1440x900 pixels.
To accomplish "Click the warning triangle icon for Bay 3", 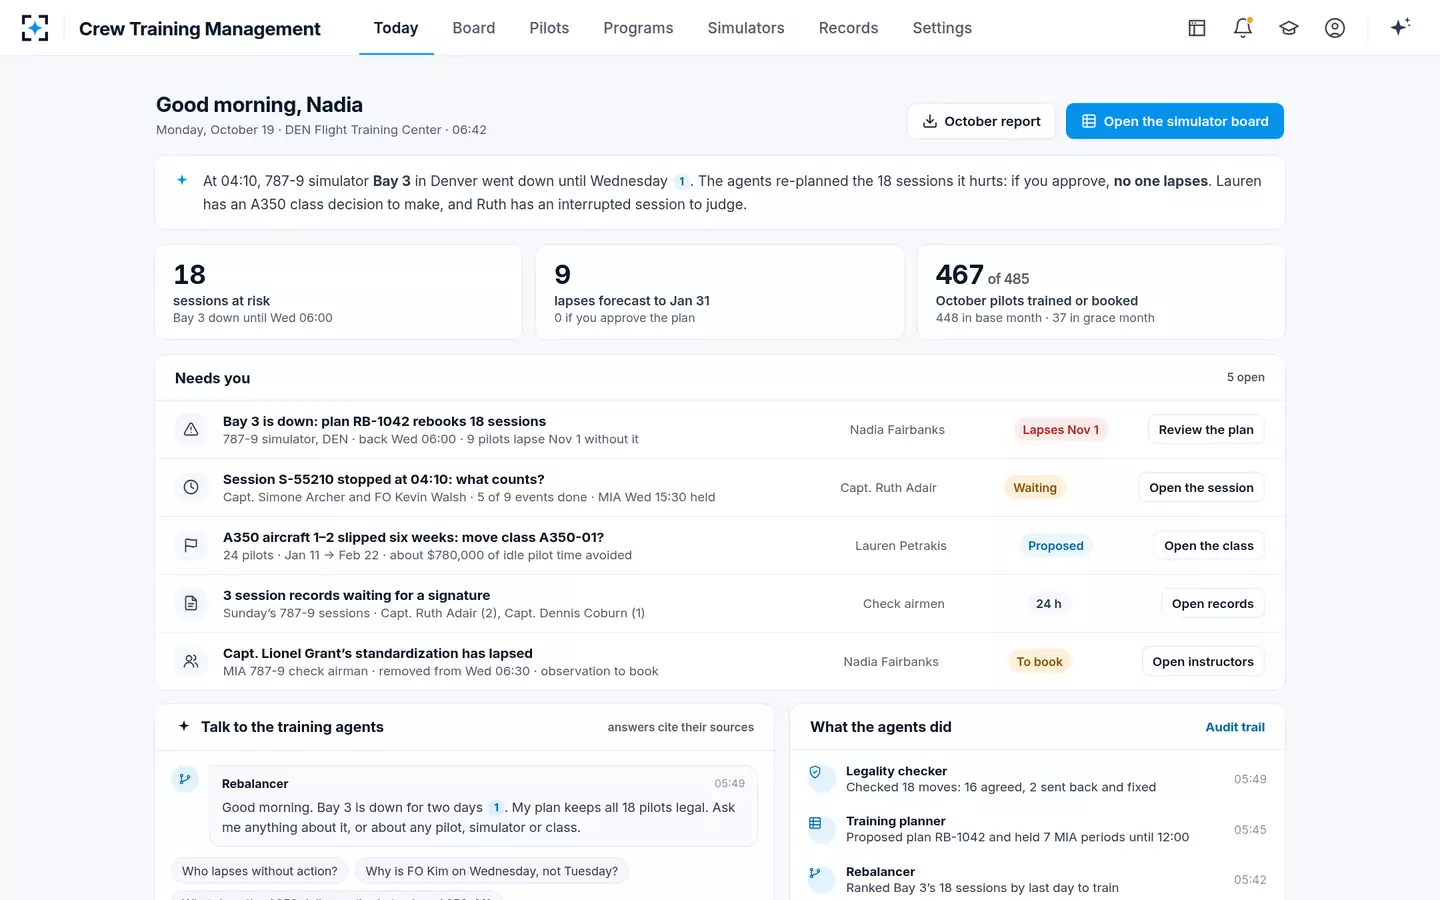I will [x=191, y=430].
